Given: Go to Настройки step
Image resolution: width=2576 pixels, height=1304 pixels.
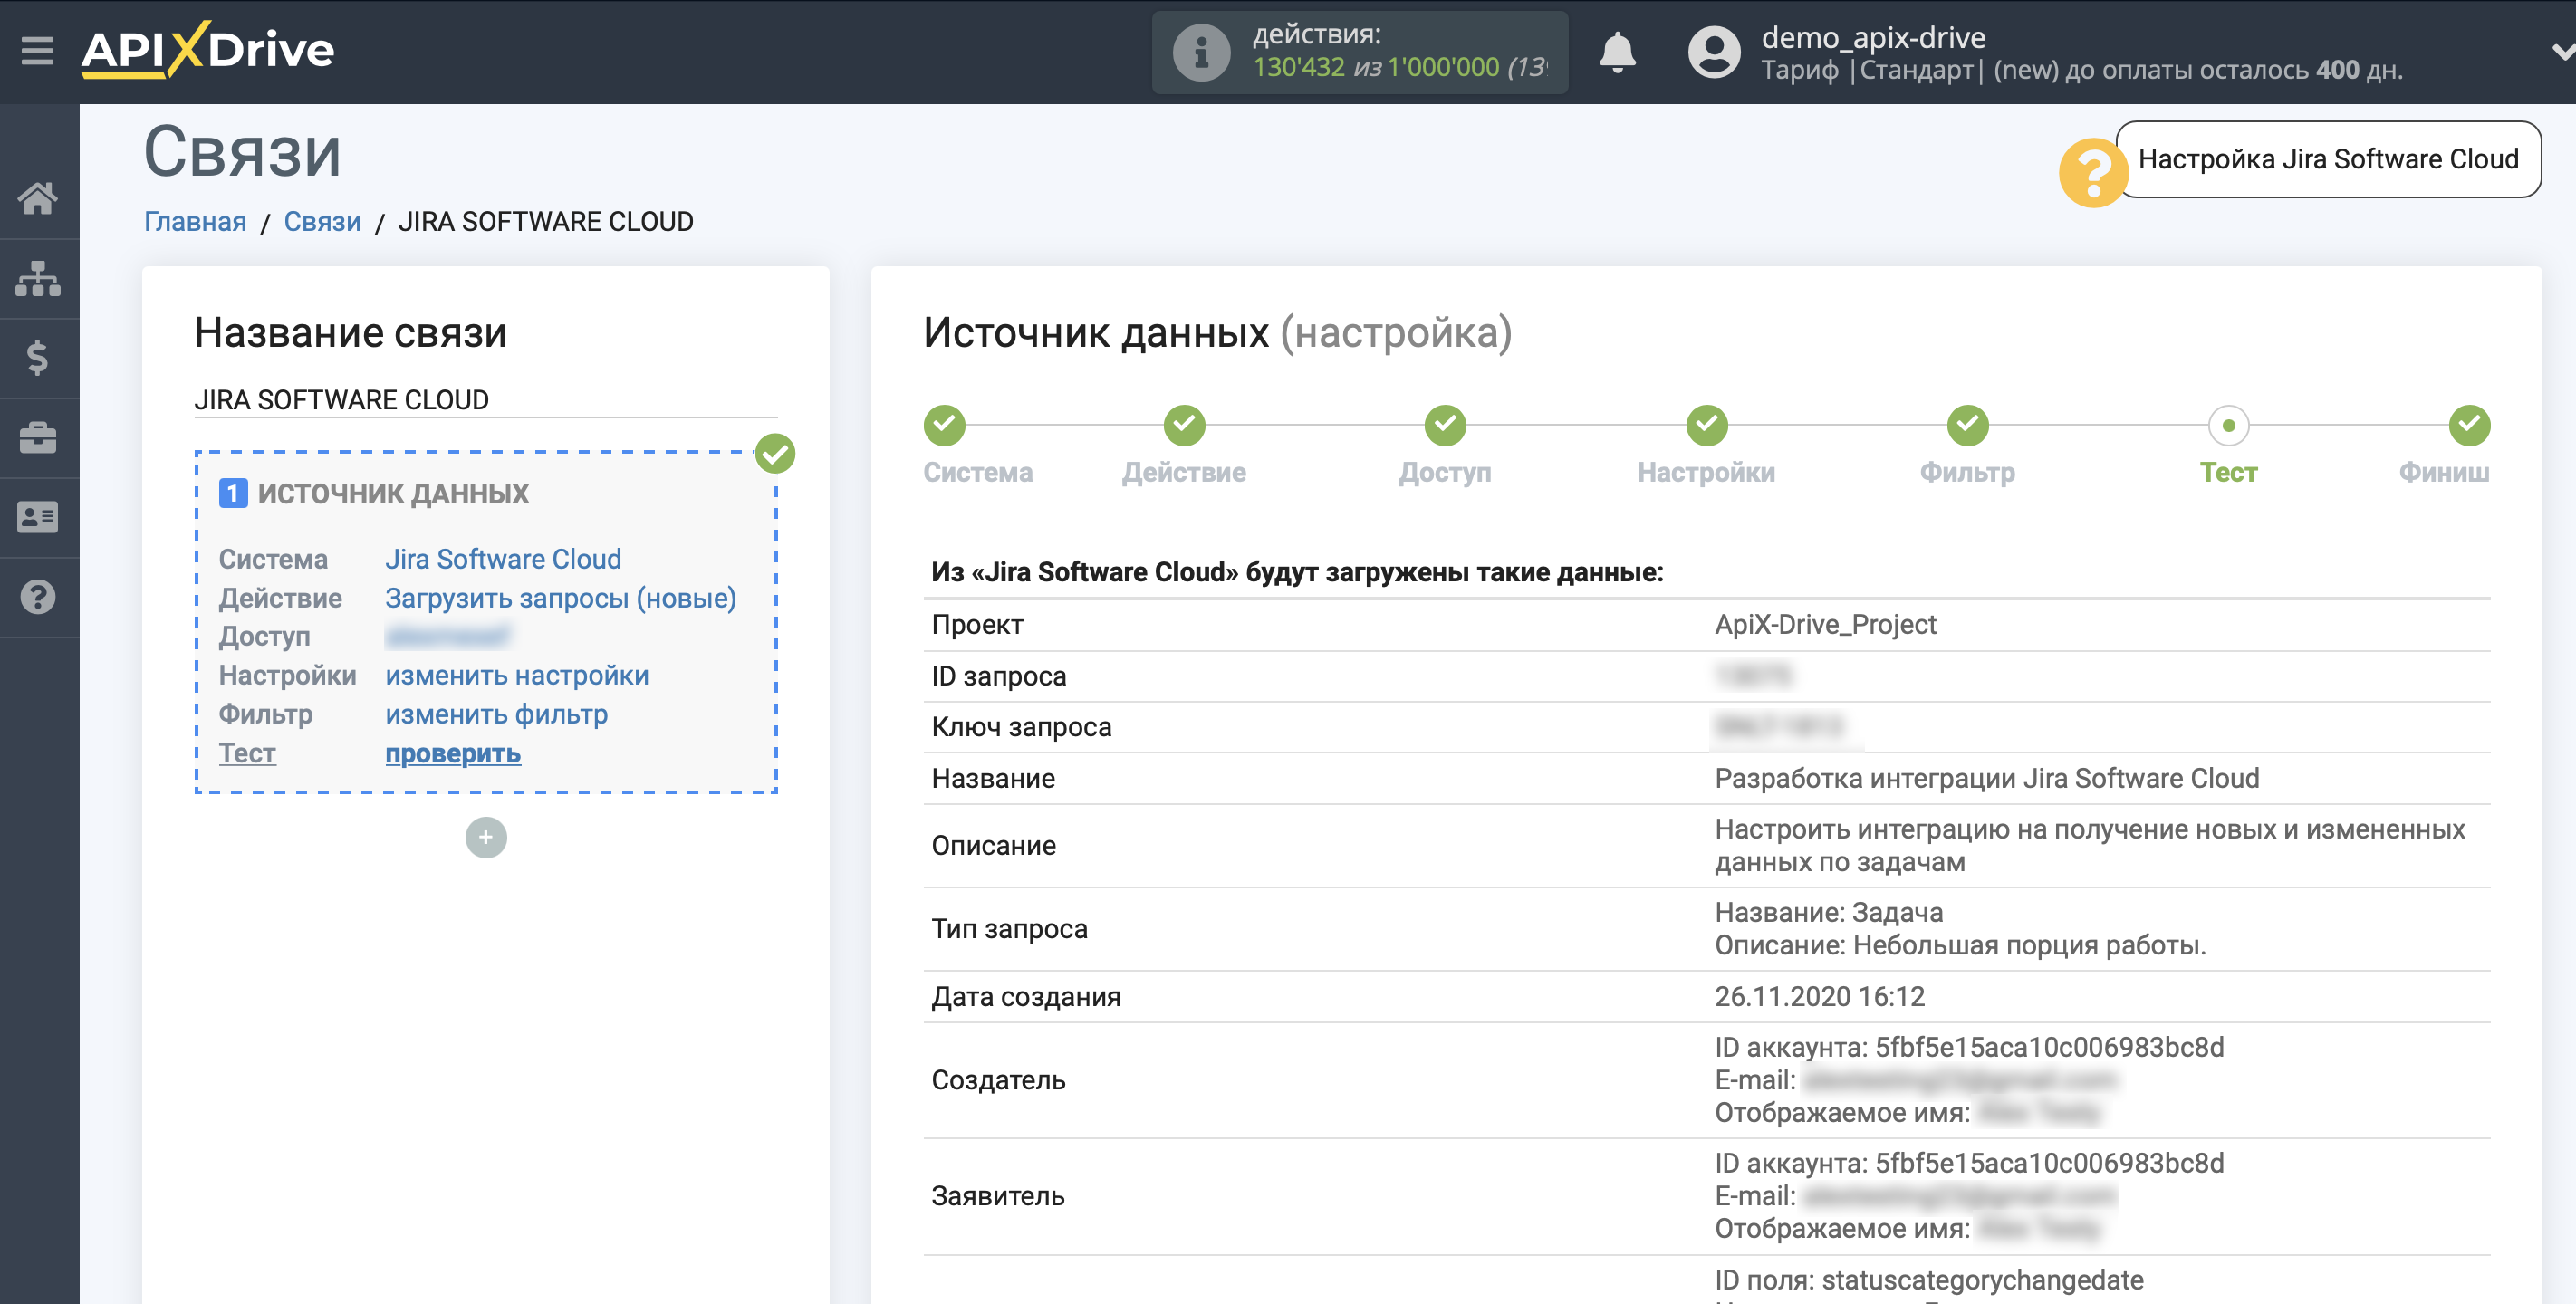Looking at the screenshot, I should (1706, 472).
